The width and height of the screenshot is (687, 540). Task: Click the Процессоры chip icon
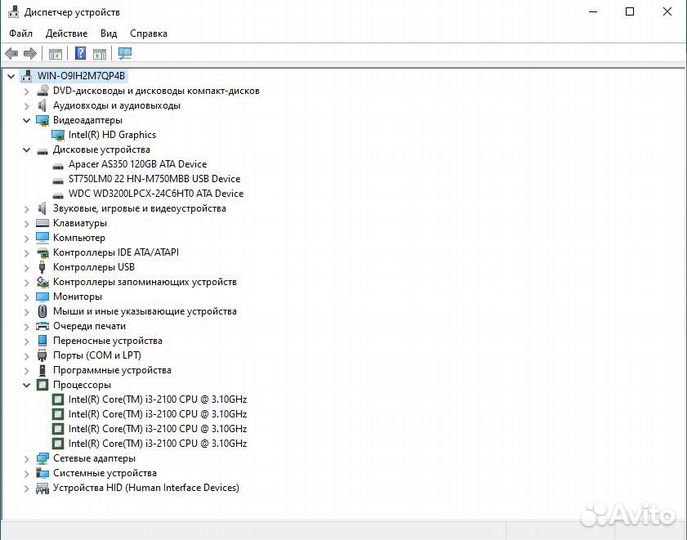pos(42,385)
